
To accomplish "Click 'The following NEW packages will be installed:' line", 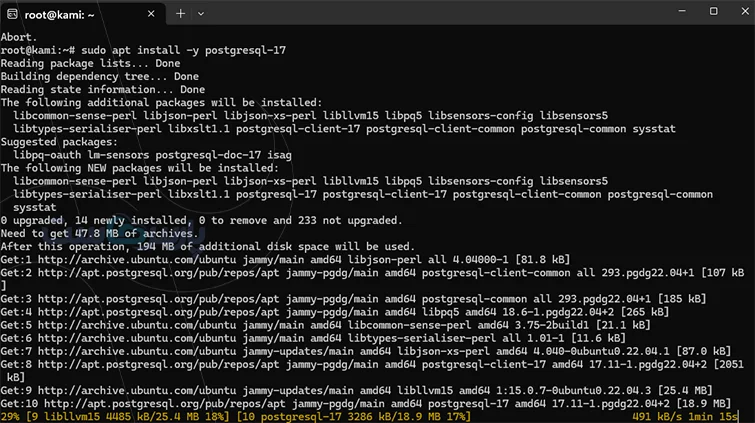I will [x=140, y=168].
